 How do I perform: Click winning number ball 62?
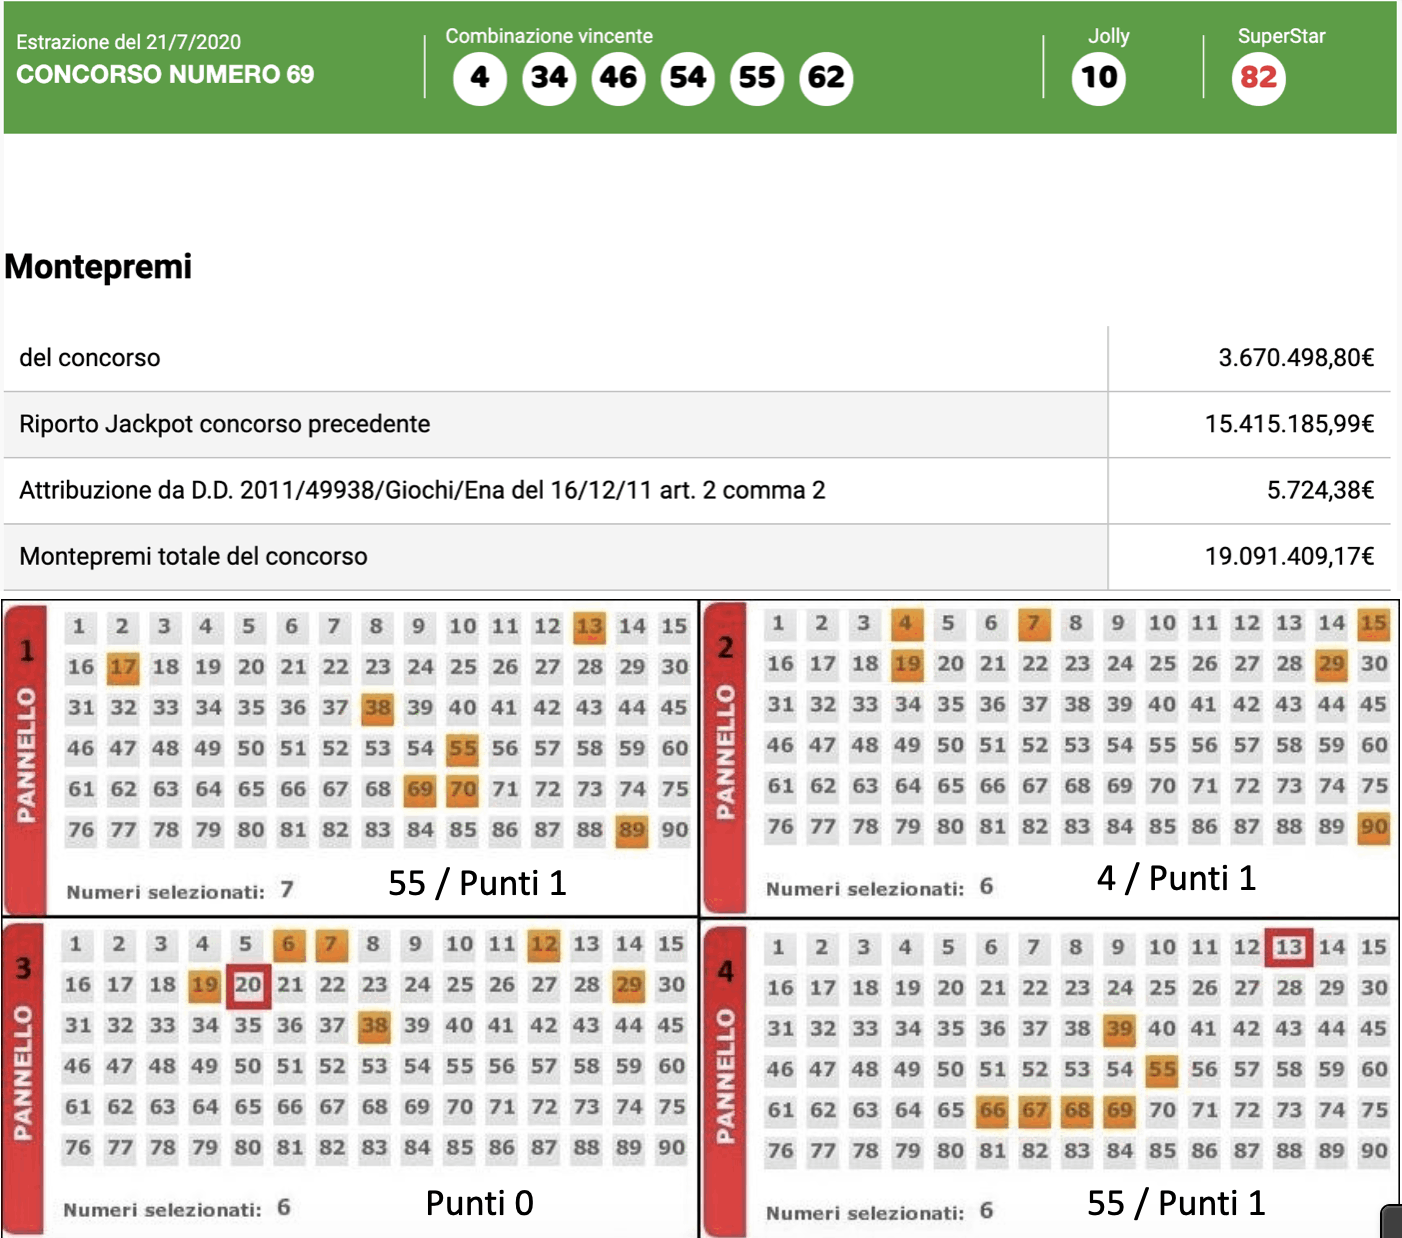coord(826,78)
